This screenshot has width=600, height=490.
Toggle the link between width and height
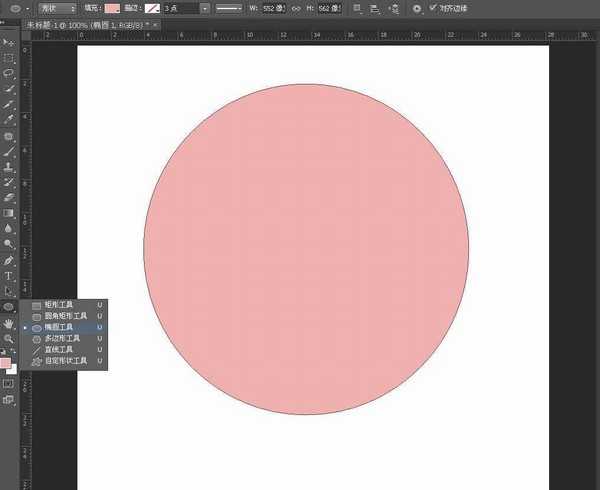pos(295,8)
